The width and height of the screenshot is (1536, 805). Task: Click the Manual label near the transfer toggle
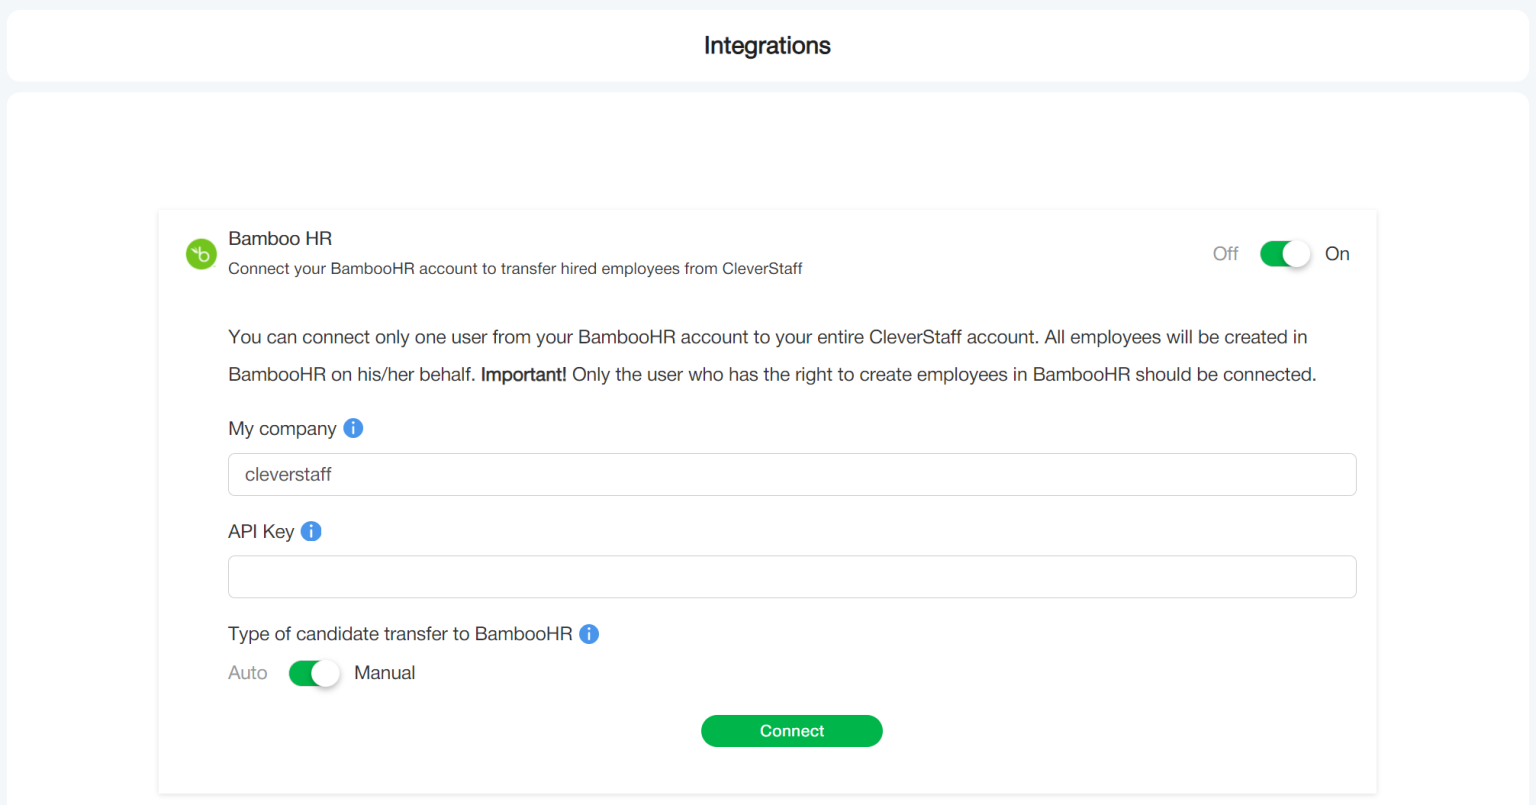pos(385,673)
